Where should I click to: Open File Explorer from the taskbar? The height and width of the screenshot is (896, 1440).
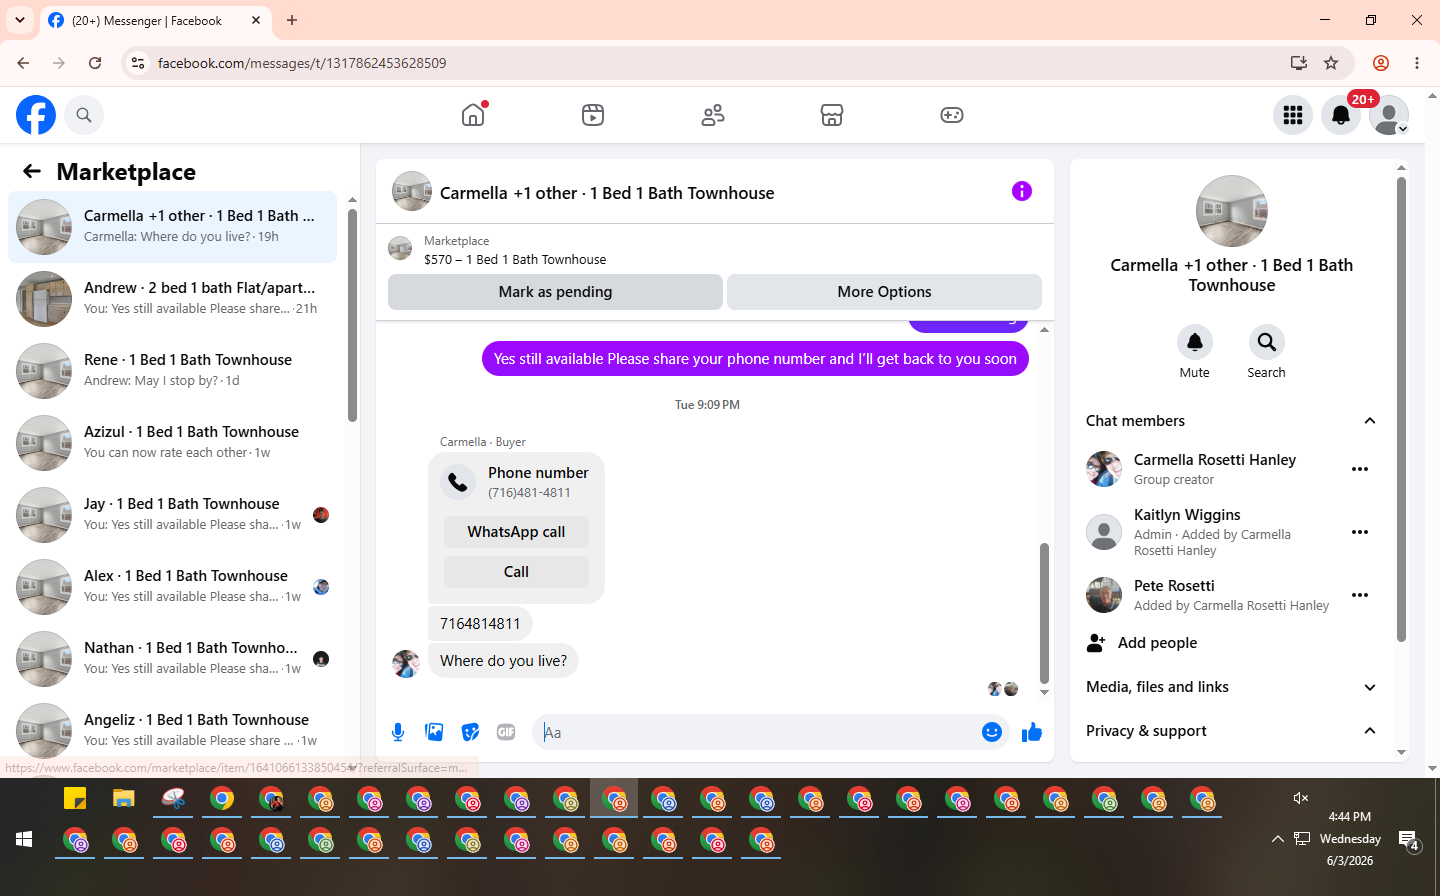pos(123,799)
